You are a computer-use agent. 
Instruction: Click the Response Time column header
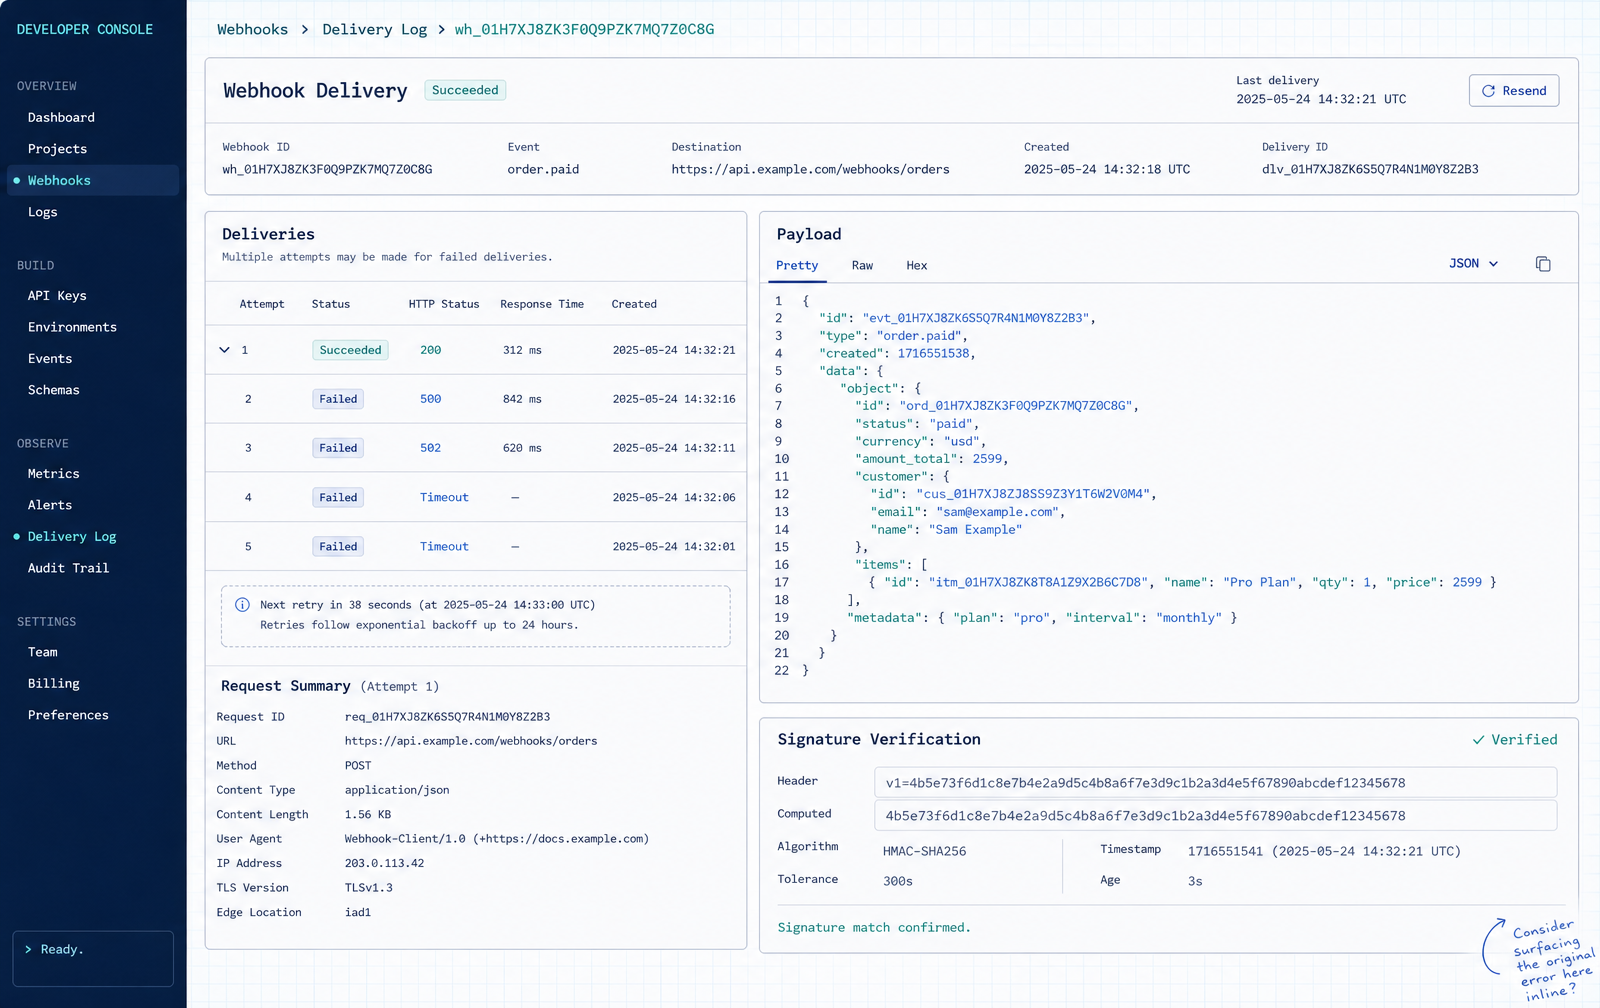[x=542, y=304]
